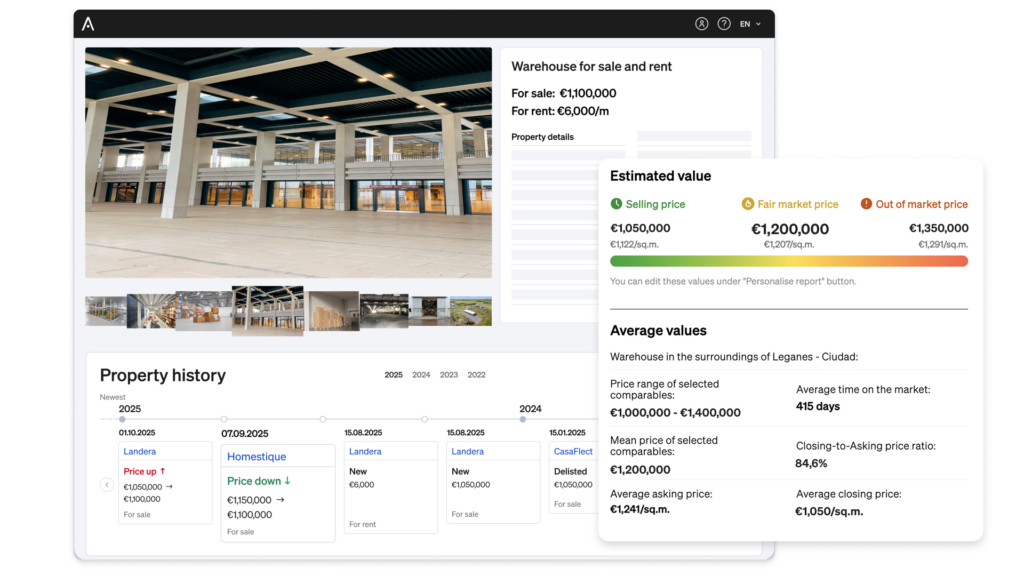
Task: Open the EN language dropdown
Action: point(746,24)
